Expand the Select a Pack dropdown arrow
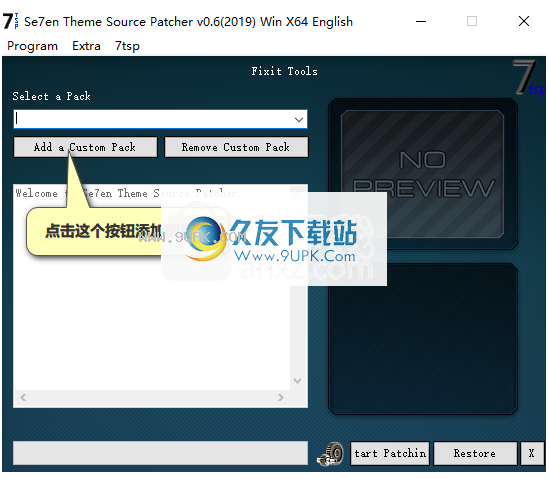549x479 pixels. coord(299,119)
